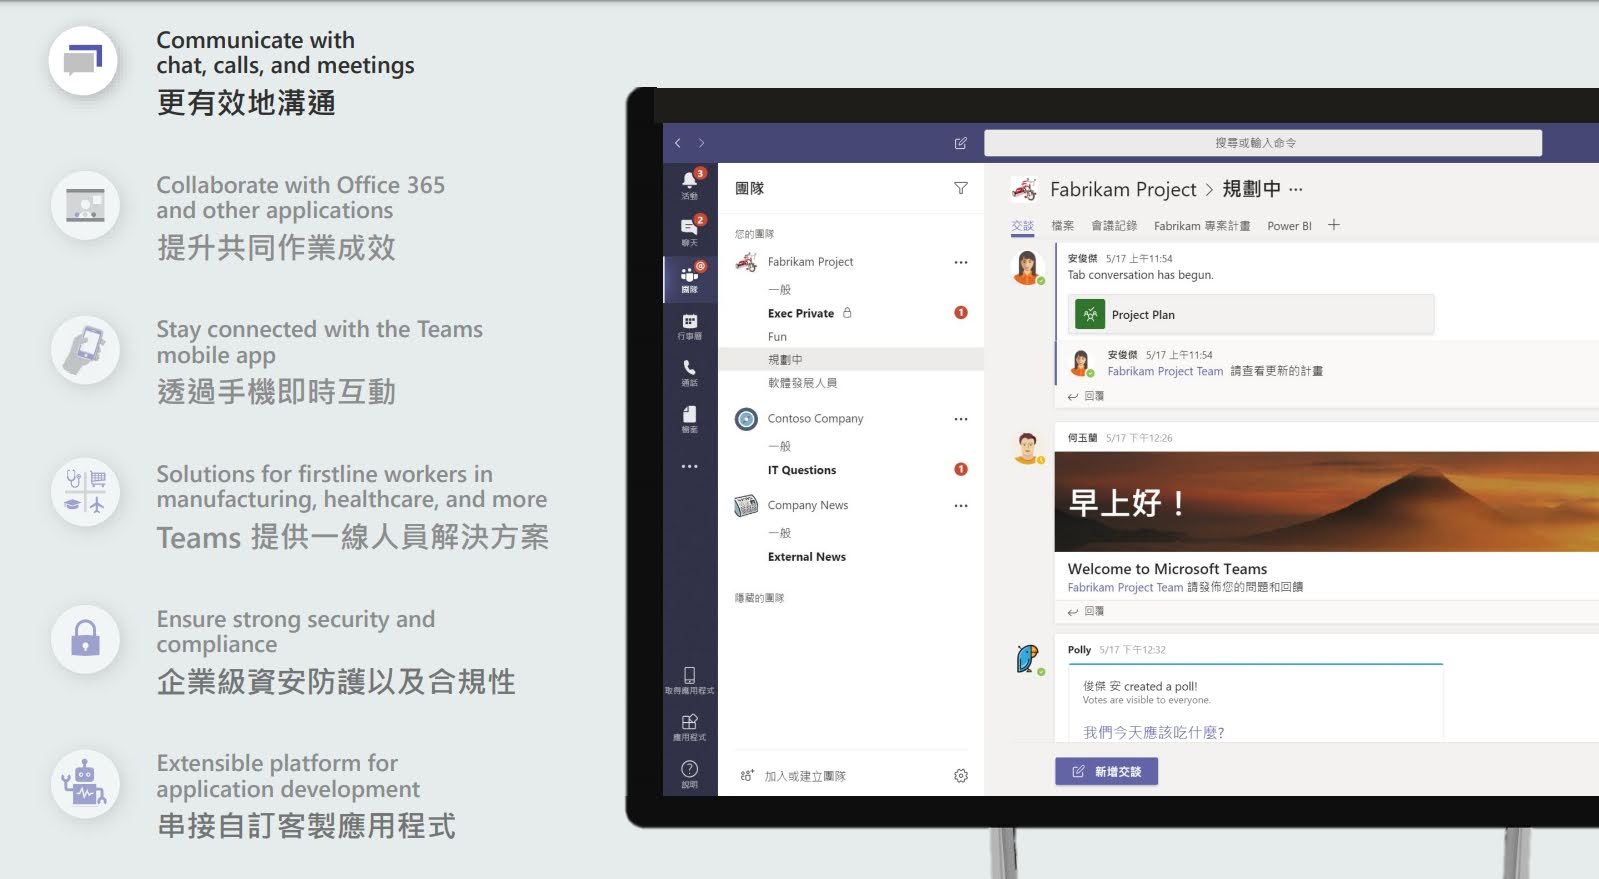Expand the hidden teams section
This screenshot has width=1599, height=879.
click(x=759, y=598)
